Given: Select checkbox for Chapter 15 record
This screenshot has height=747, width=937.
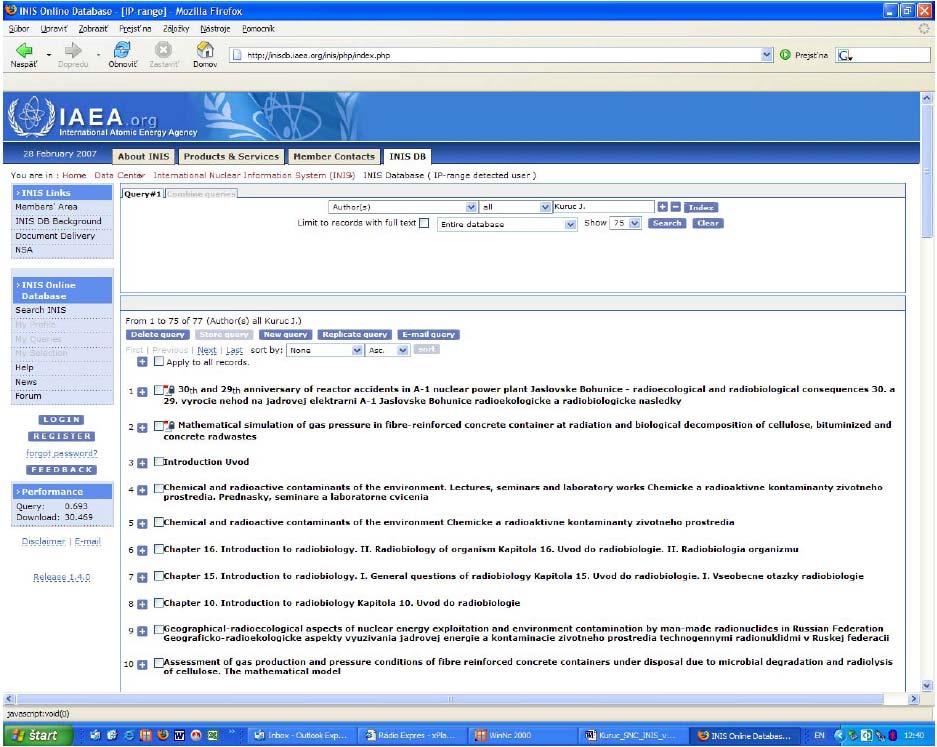Looking at the screenshot, I should tap(158, 575).
